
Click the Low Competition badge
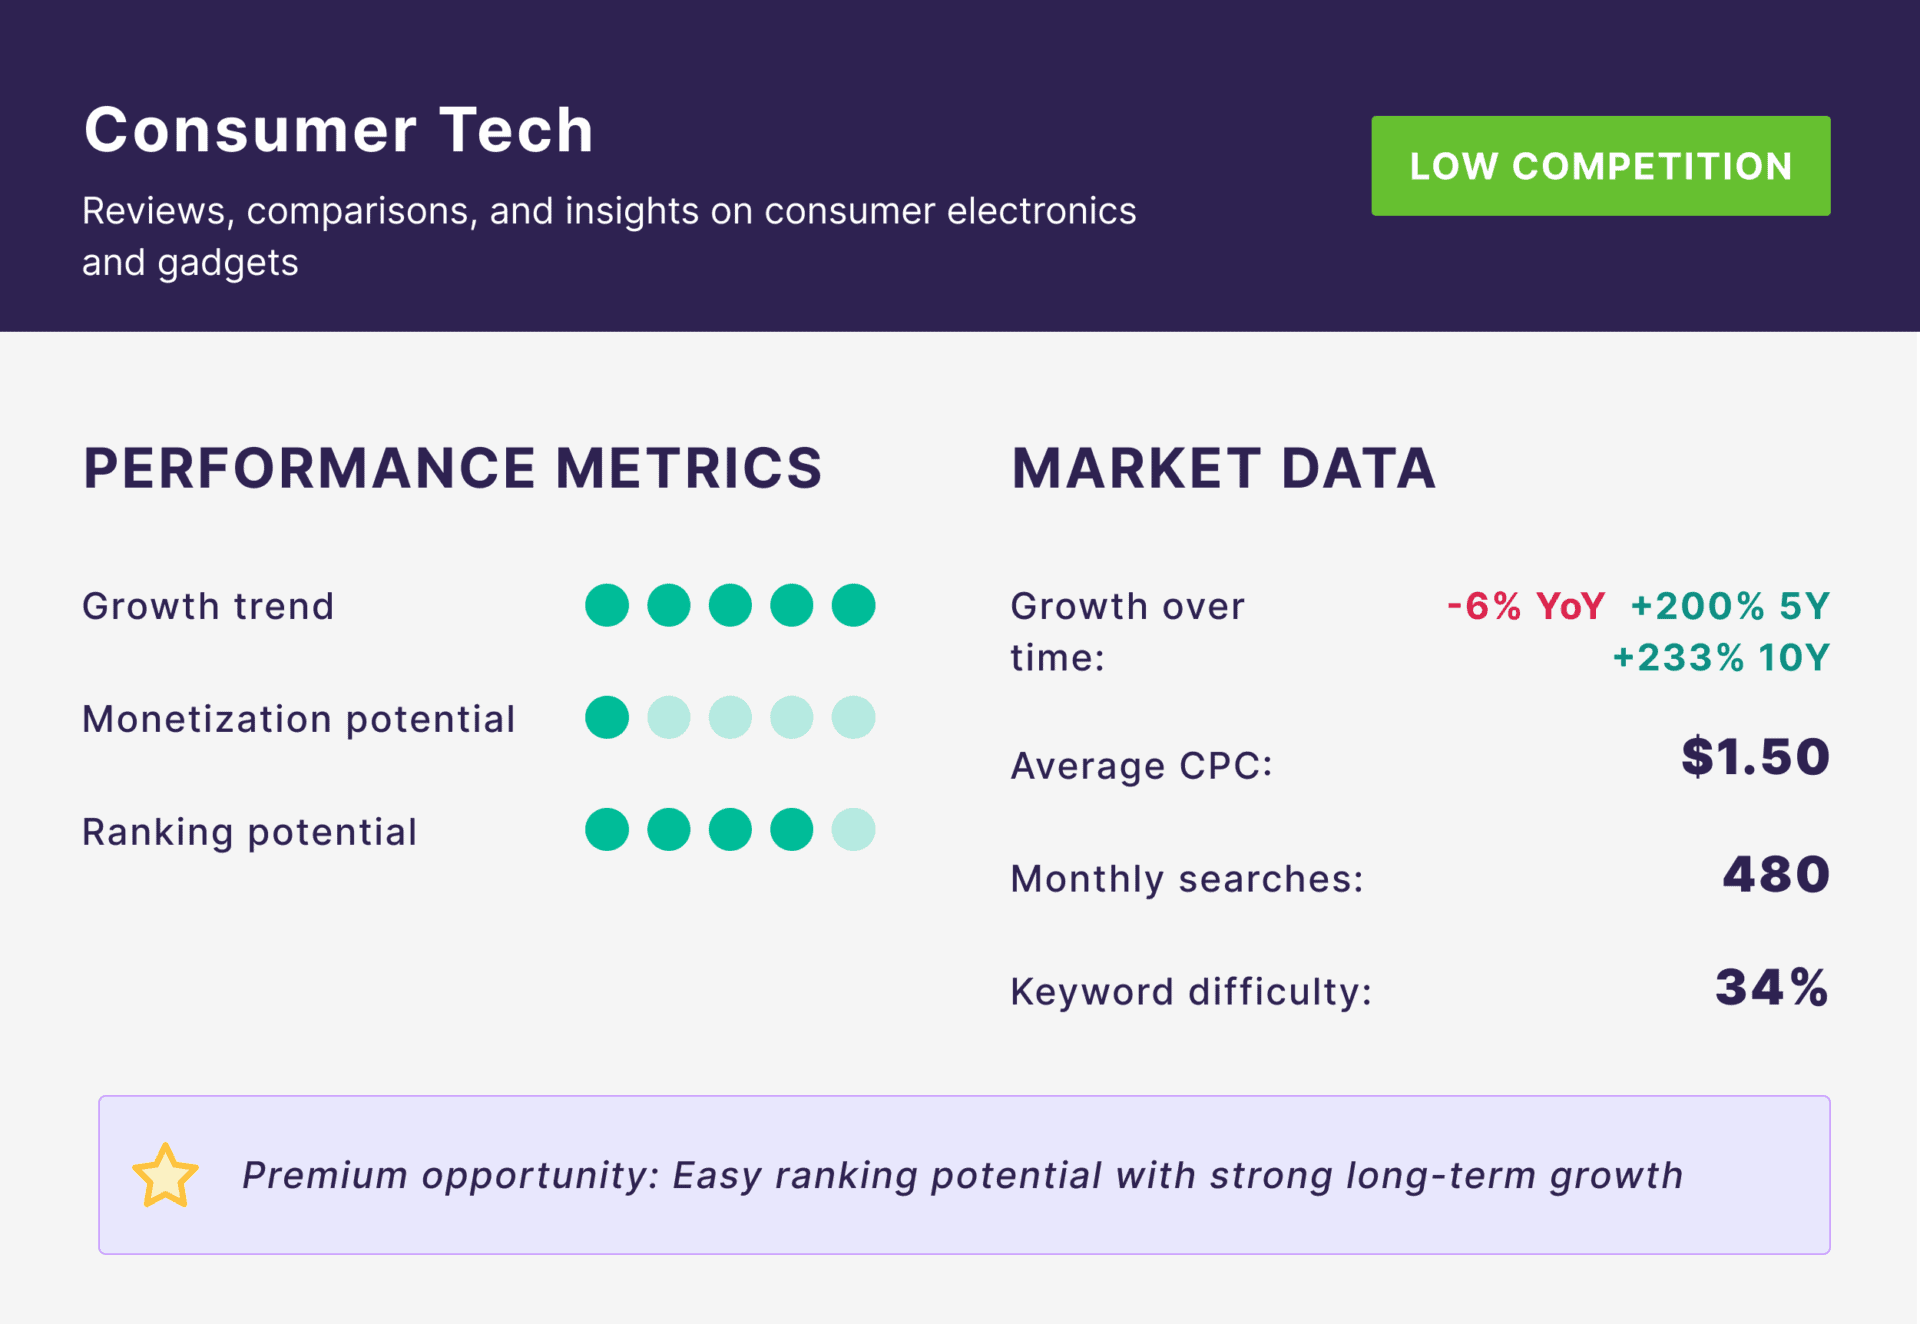[x=1600, y=166]
